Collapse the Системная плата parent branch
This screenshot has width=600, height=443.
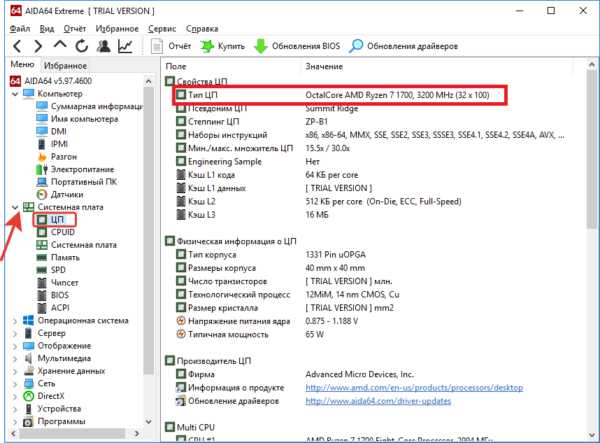tap(15, 207)
